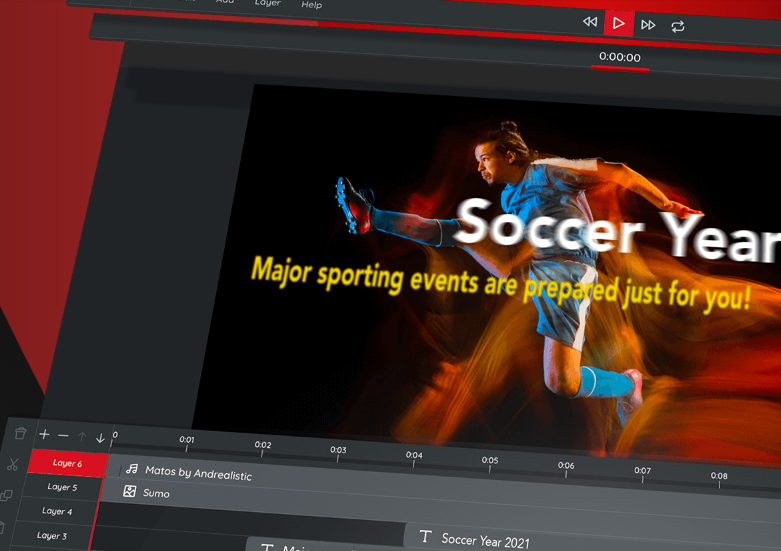Move layer up with the up arrow
This screenshot has width=781, height=551.
click(82, 437)
